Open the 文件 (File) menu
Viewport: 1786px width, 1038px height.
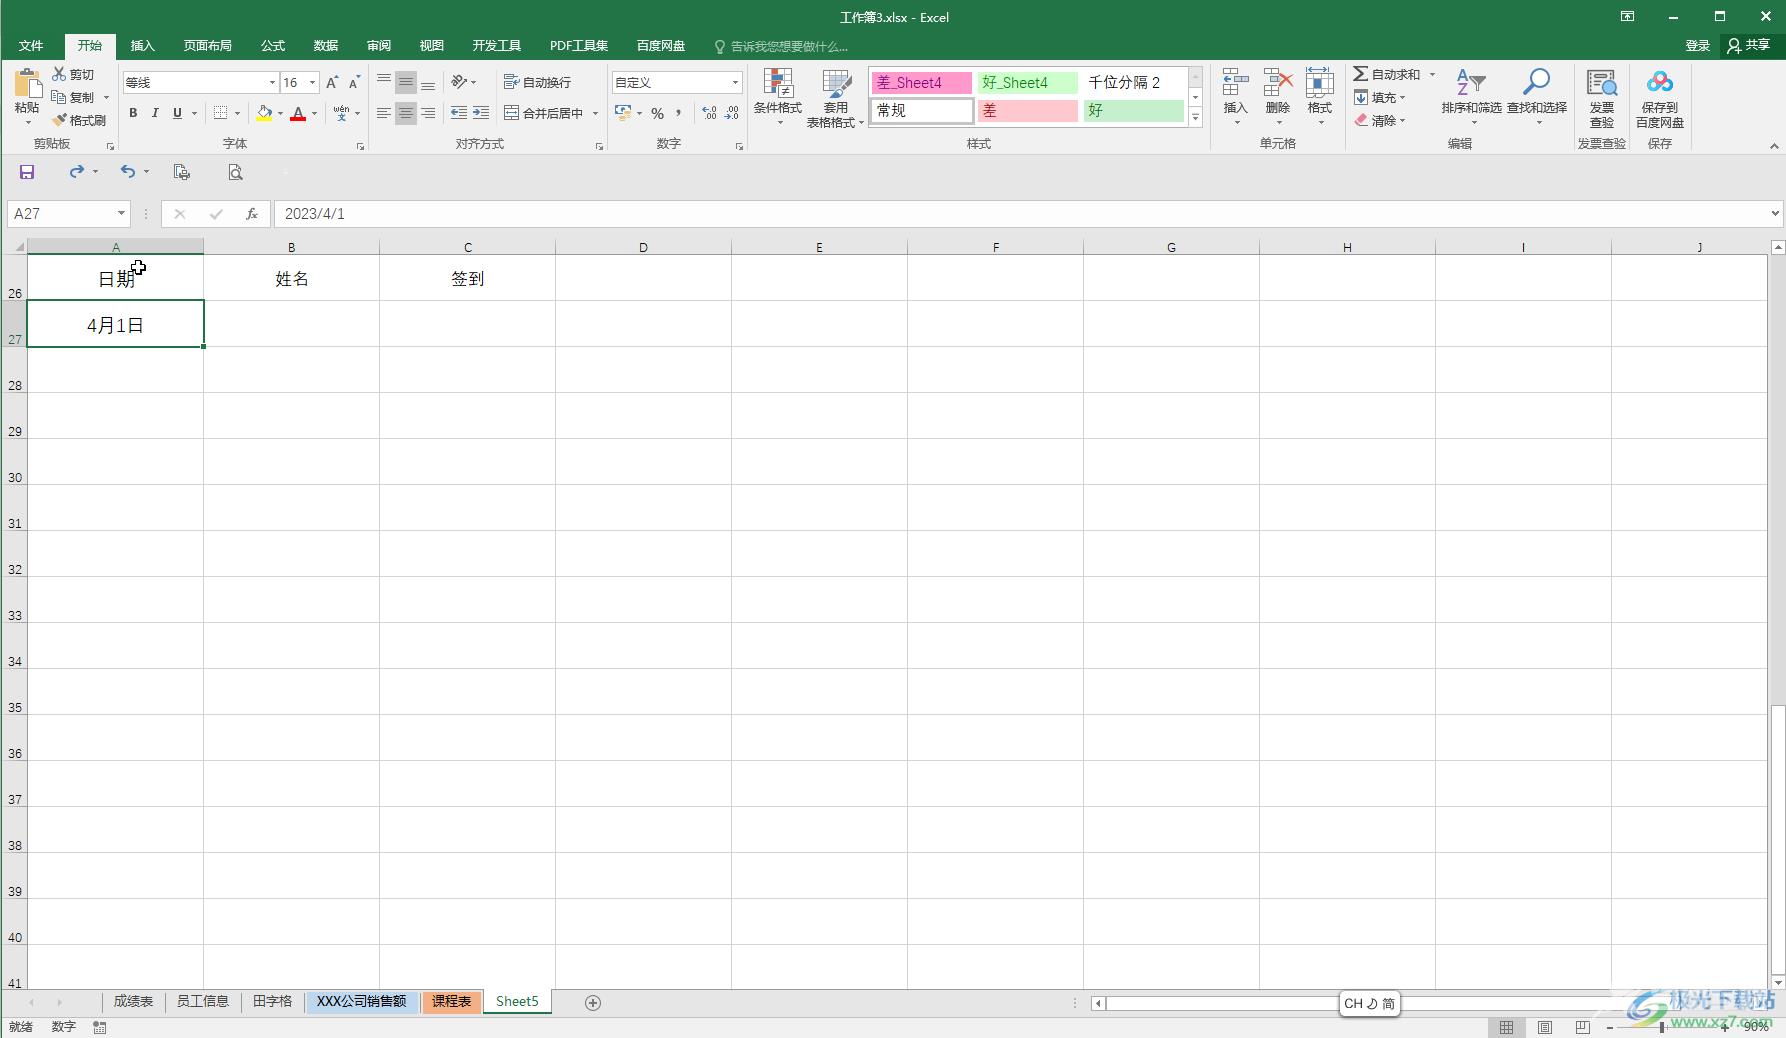click(31, 46)
